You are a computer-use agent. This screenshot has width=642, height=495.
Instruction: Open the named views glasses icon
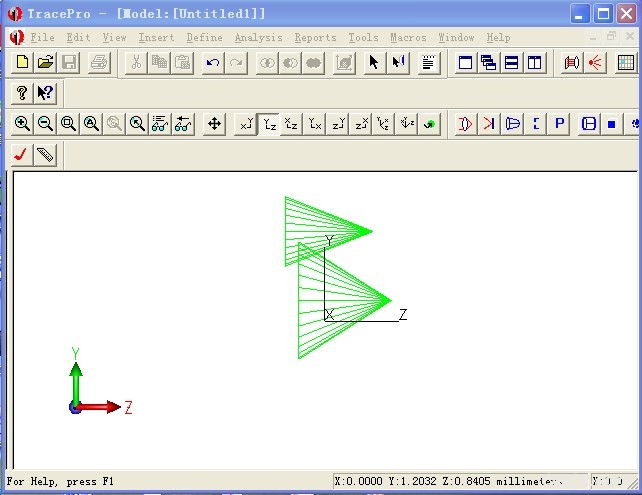tap(160, 124)
